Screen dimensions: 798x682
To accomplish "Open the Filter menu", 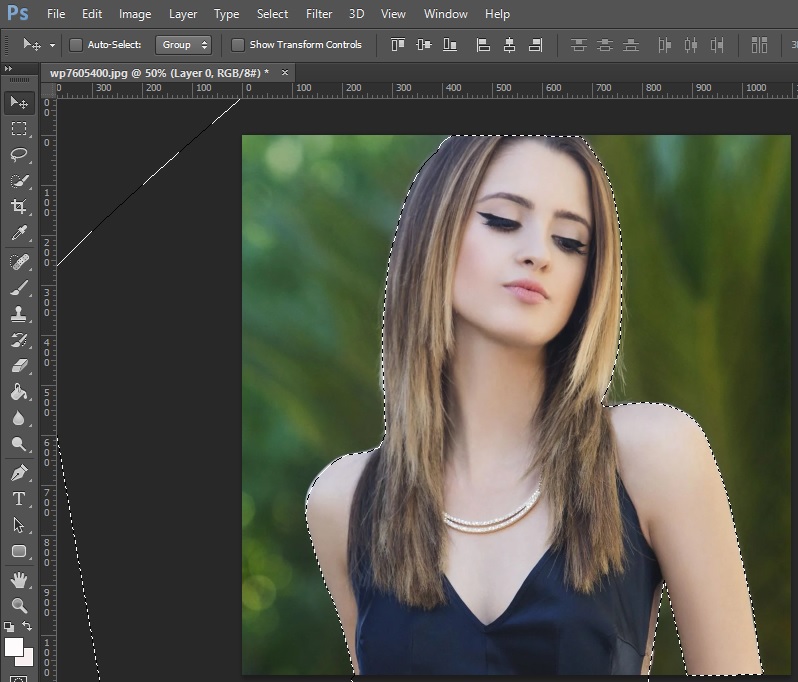I will [319, 14].
